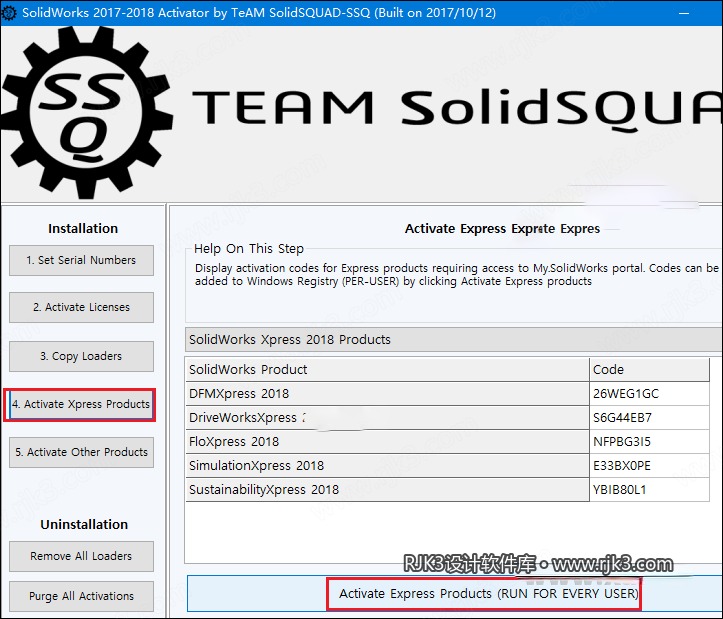The width and height of the screenshot is (723, 619).
Task: Click code 26WEG1GC cell
Action: [x=649, y=393]
